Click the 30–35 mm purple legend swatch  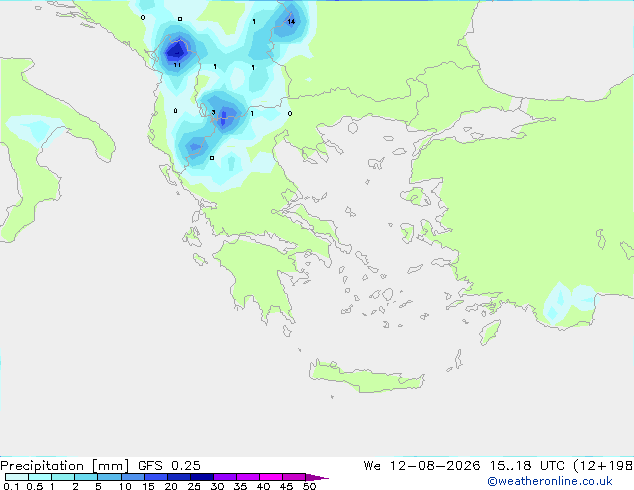[x=224, y=477]
